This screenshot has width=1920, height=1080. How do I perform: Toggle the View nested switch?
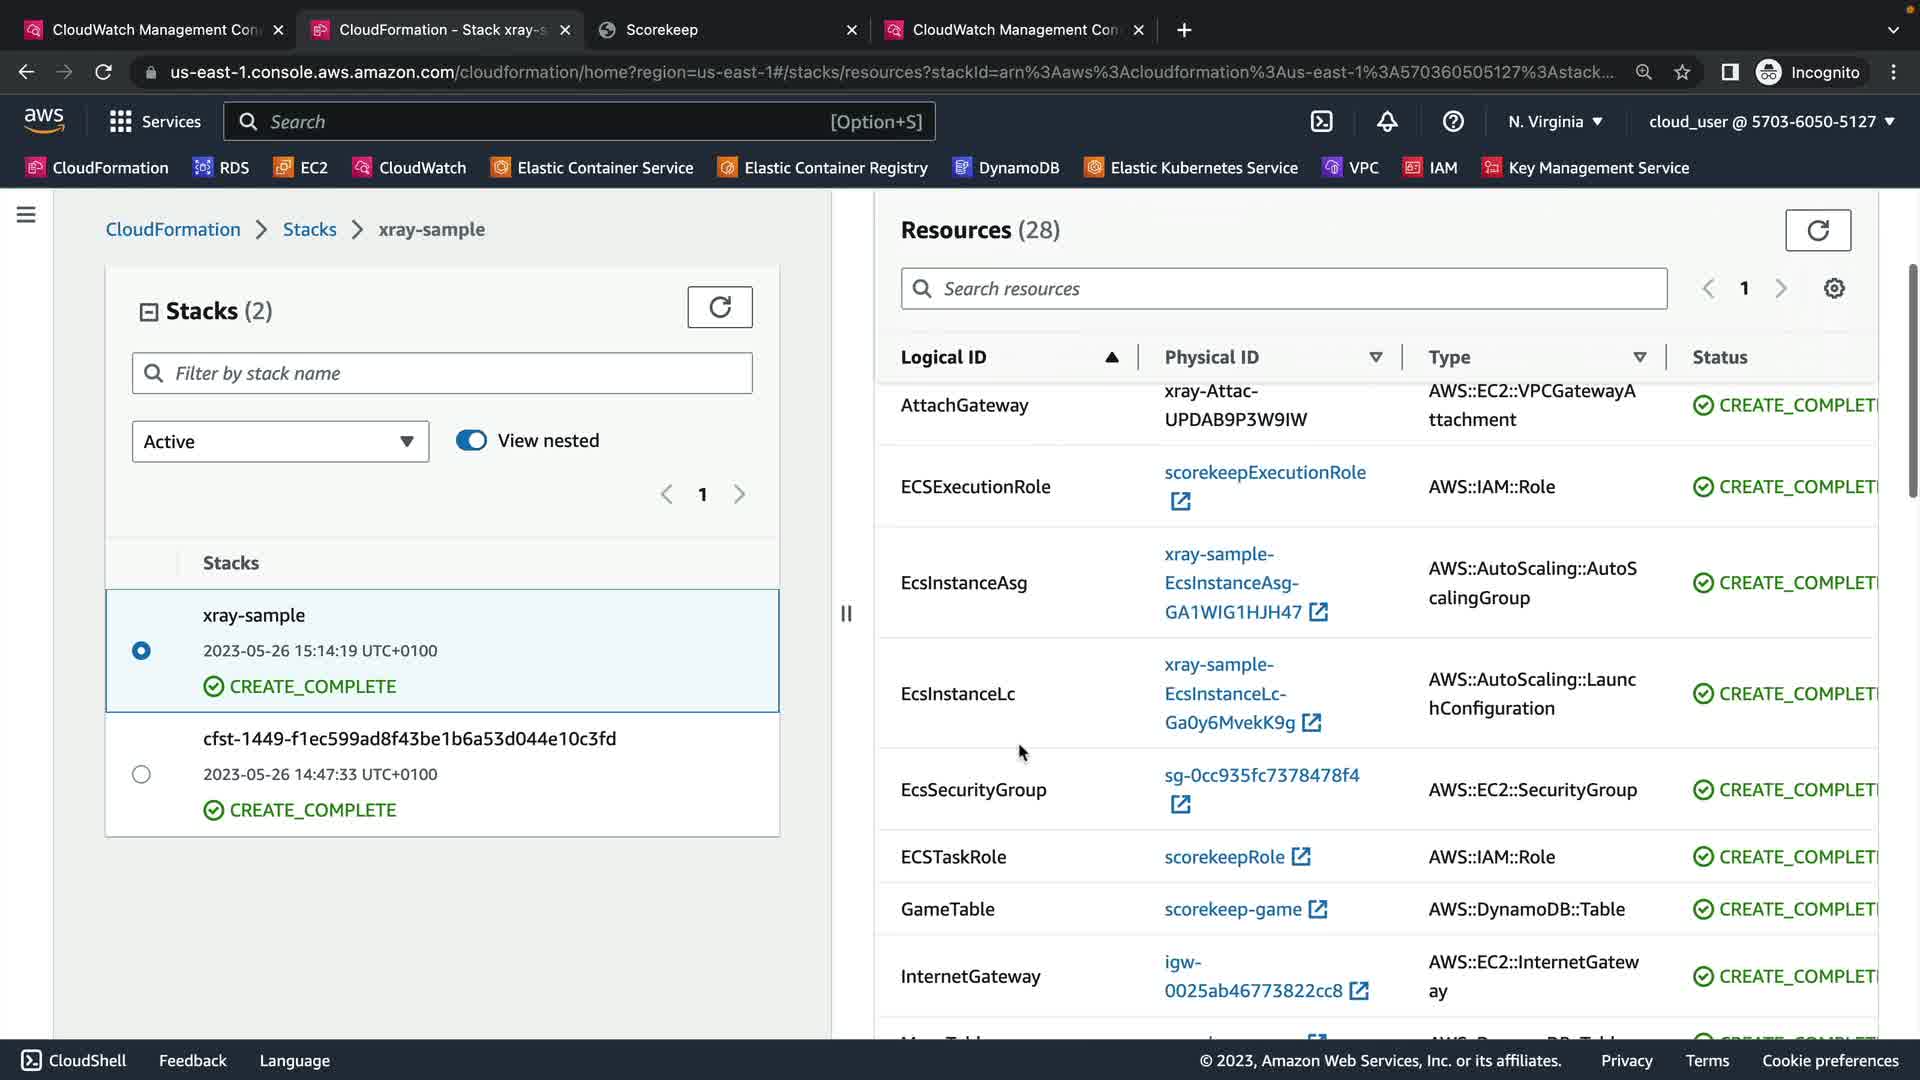tap(471, 441)
